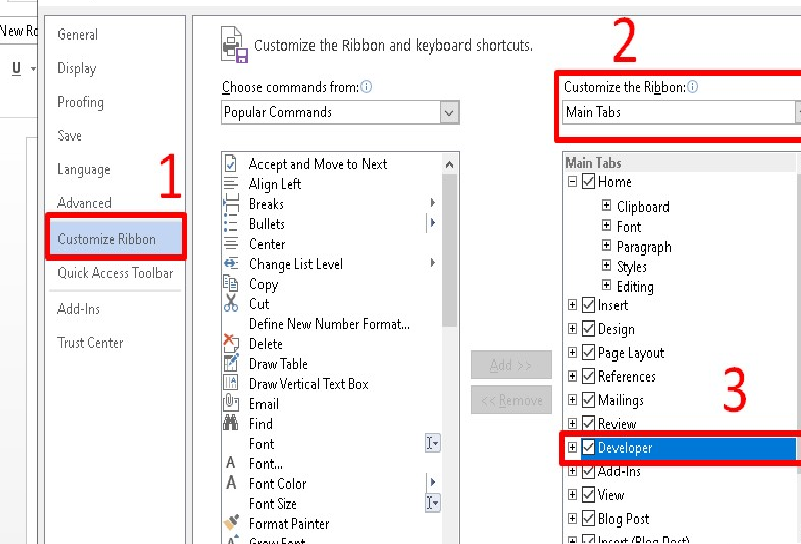
Task: Click the Underline dropdown arrow in Word
Action: click(33, 68)
